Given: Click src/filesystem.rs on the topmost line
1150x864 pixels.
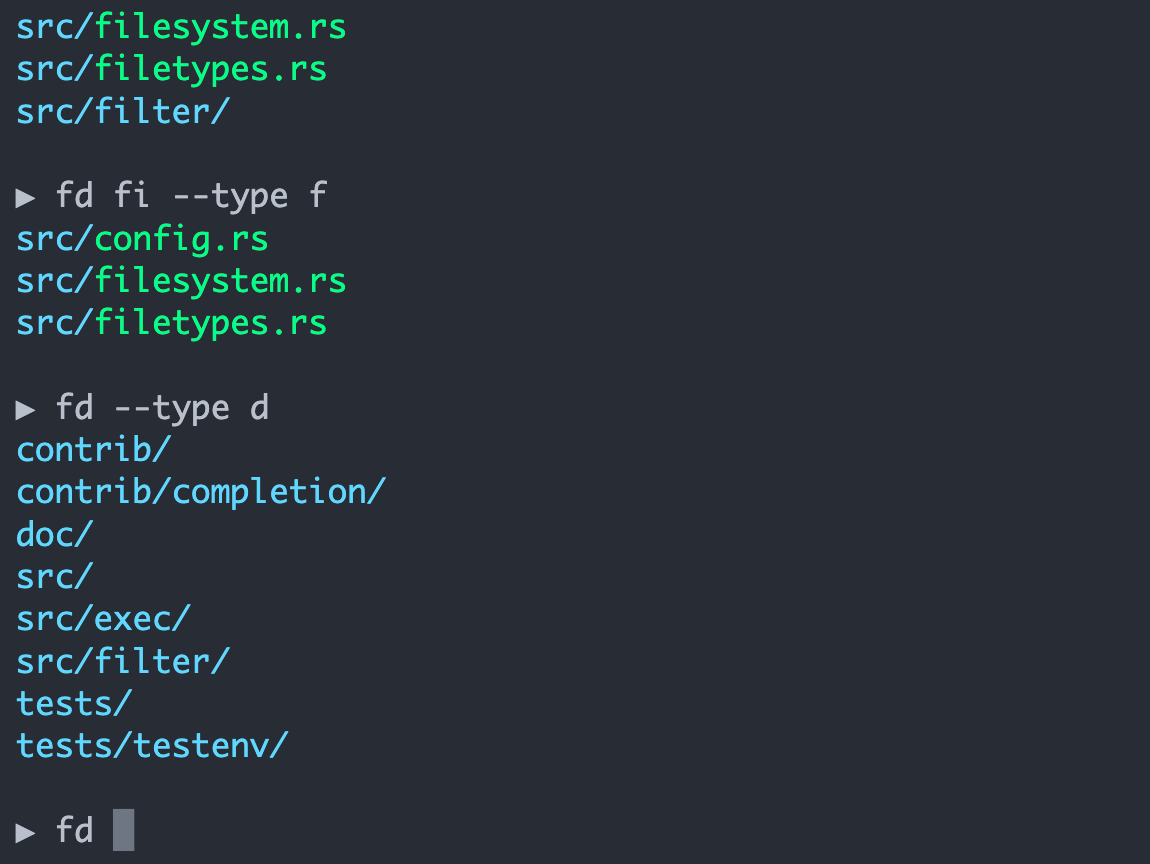Looking at the screenshot, I should (x=181, y=27).
